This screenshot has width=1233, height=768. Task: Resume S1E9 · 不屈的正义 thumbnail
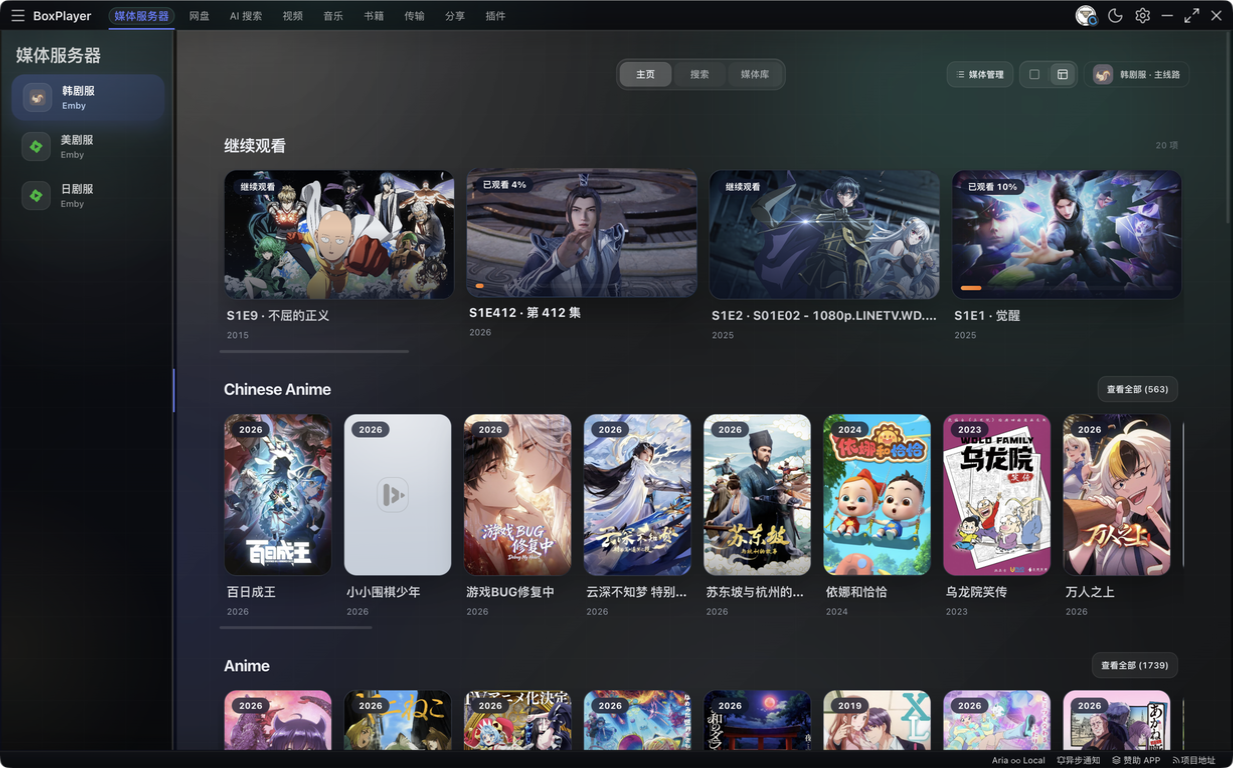(x=339, y=234)
